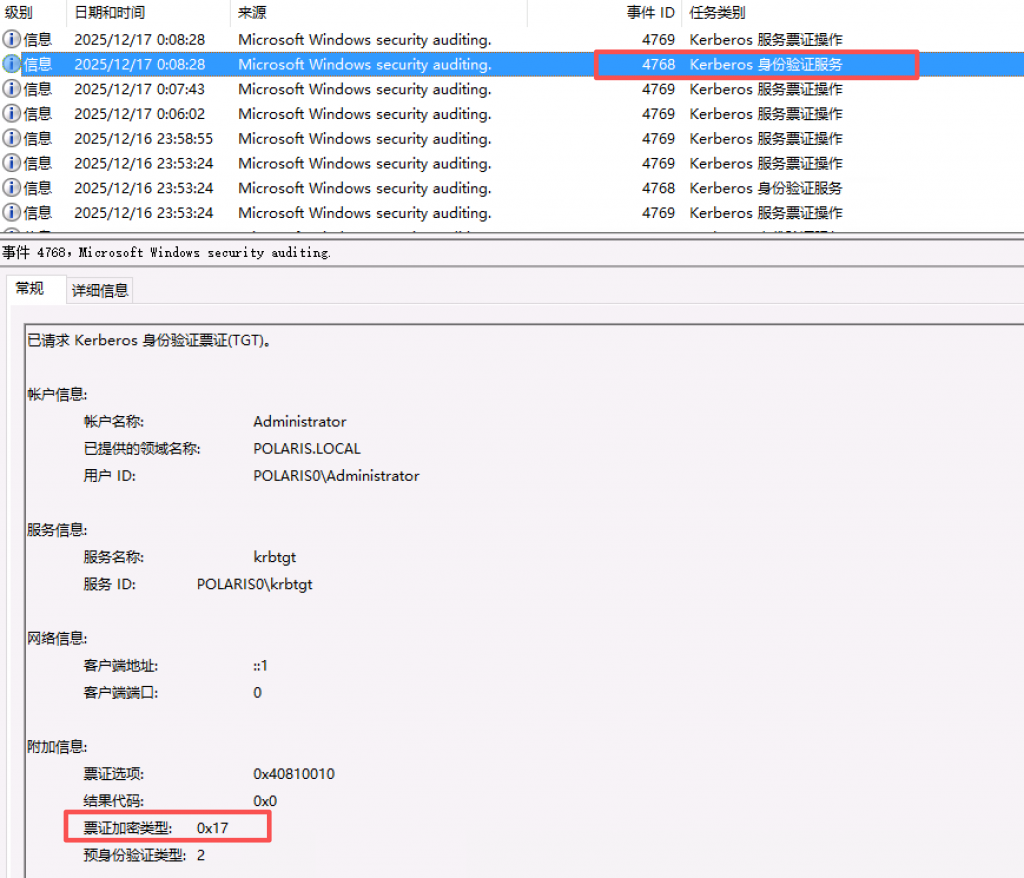Click the info icon of the highlighted 4768 event
Viewport: 1024px width, 878px height.
click(x=11, y=64)
